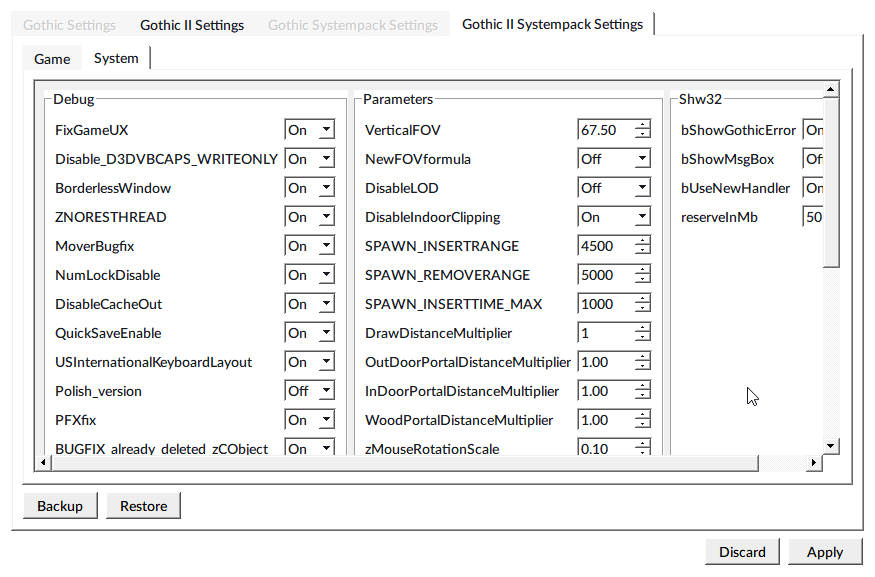875x577 pixels.
Task: Click the Parameters group title
Action: pos(398,99)
